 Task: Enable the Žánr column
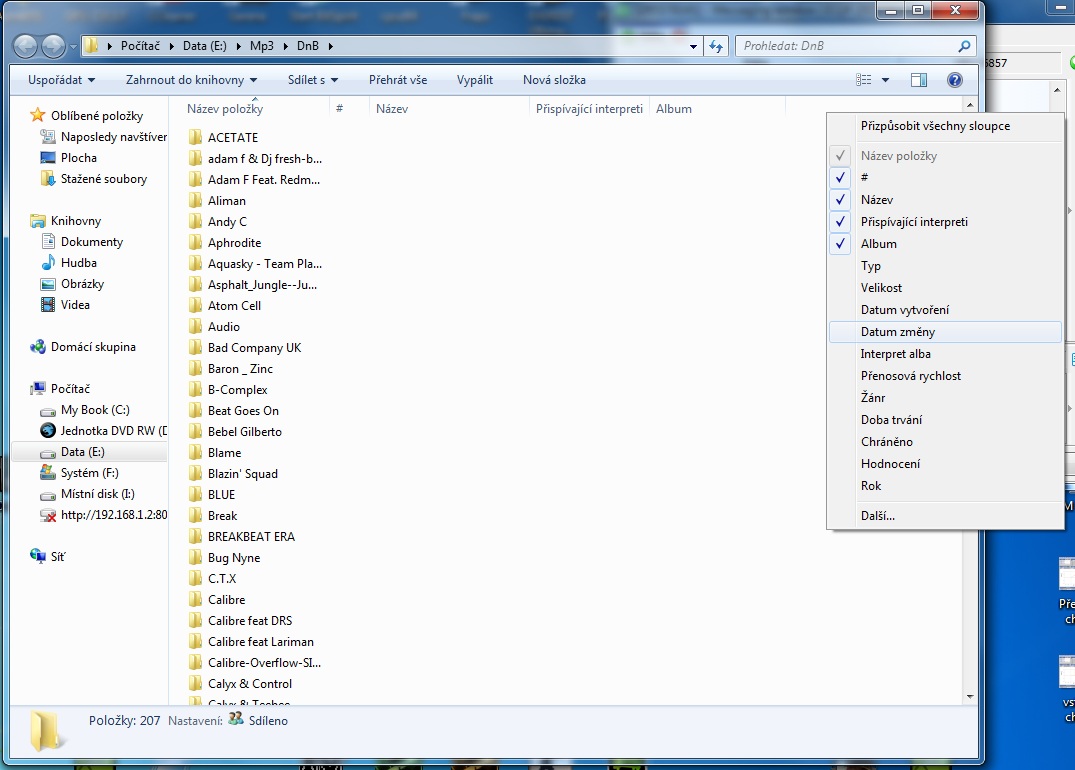[946, 398]
